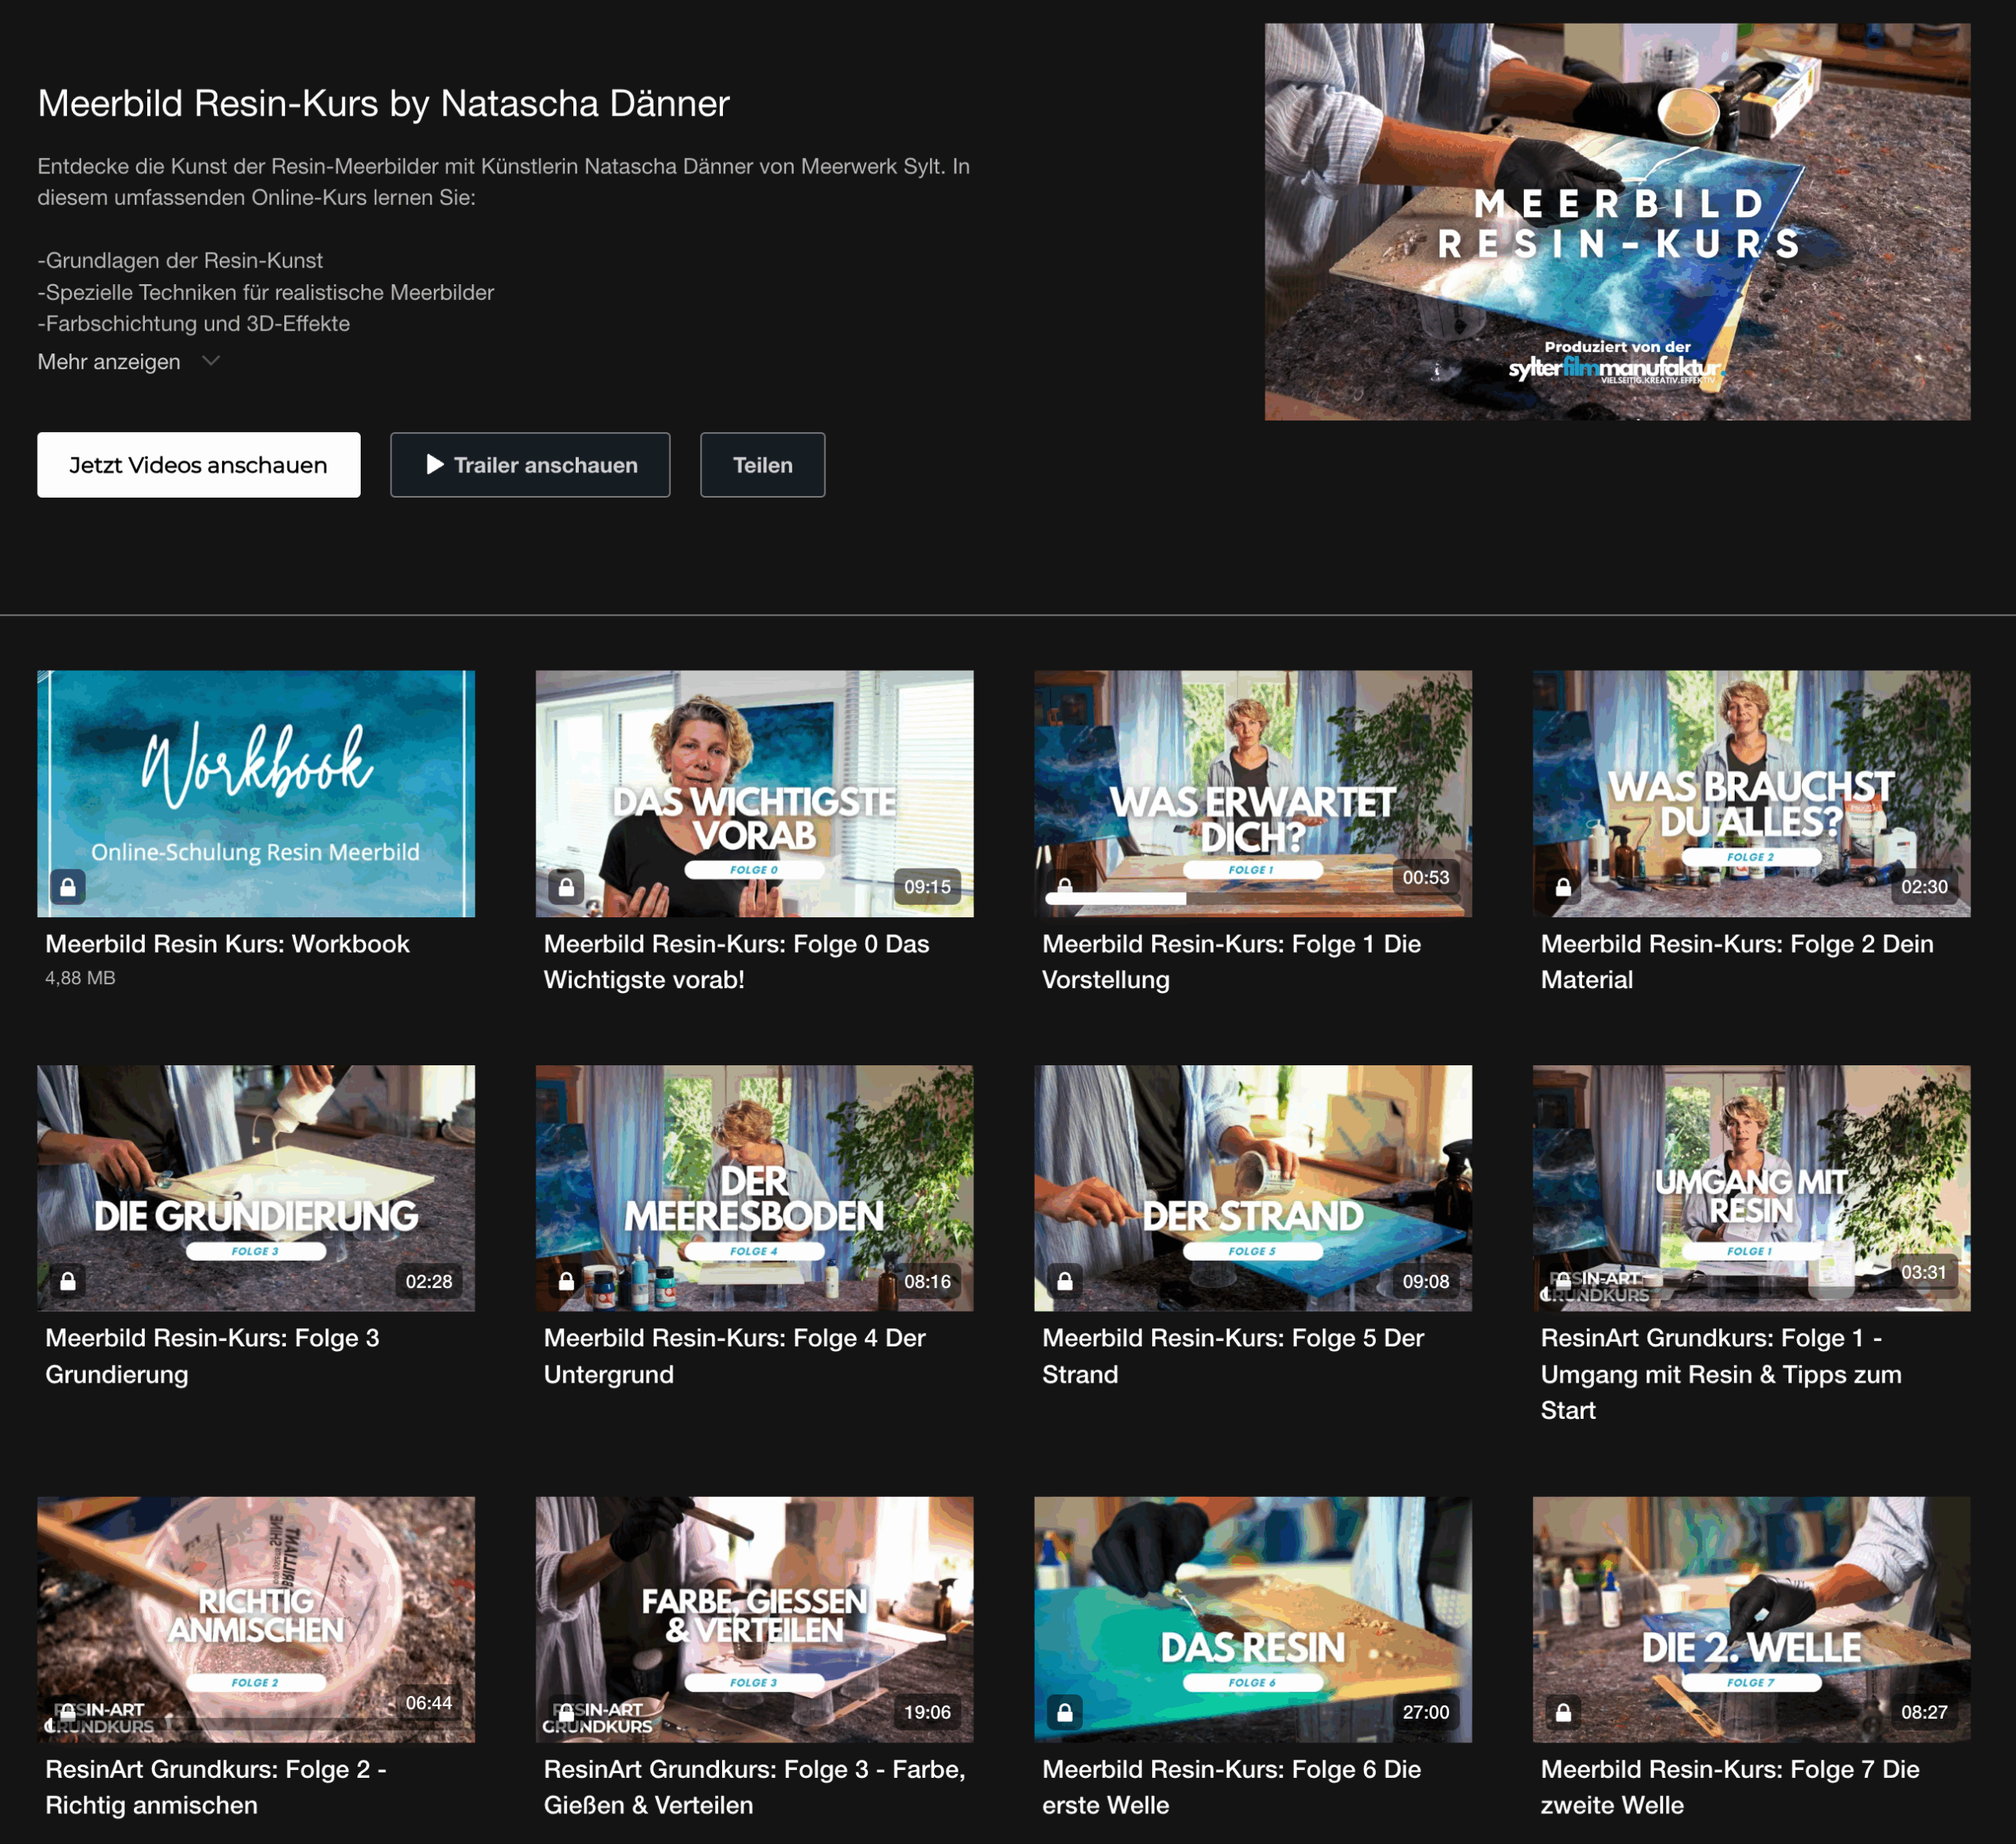Open Richtig Anmischen video thumbnail
2016x1844 pixels.
click(x=256, y=1619)
